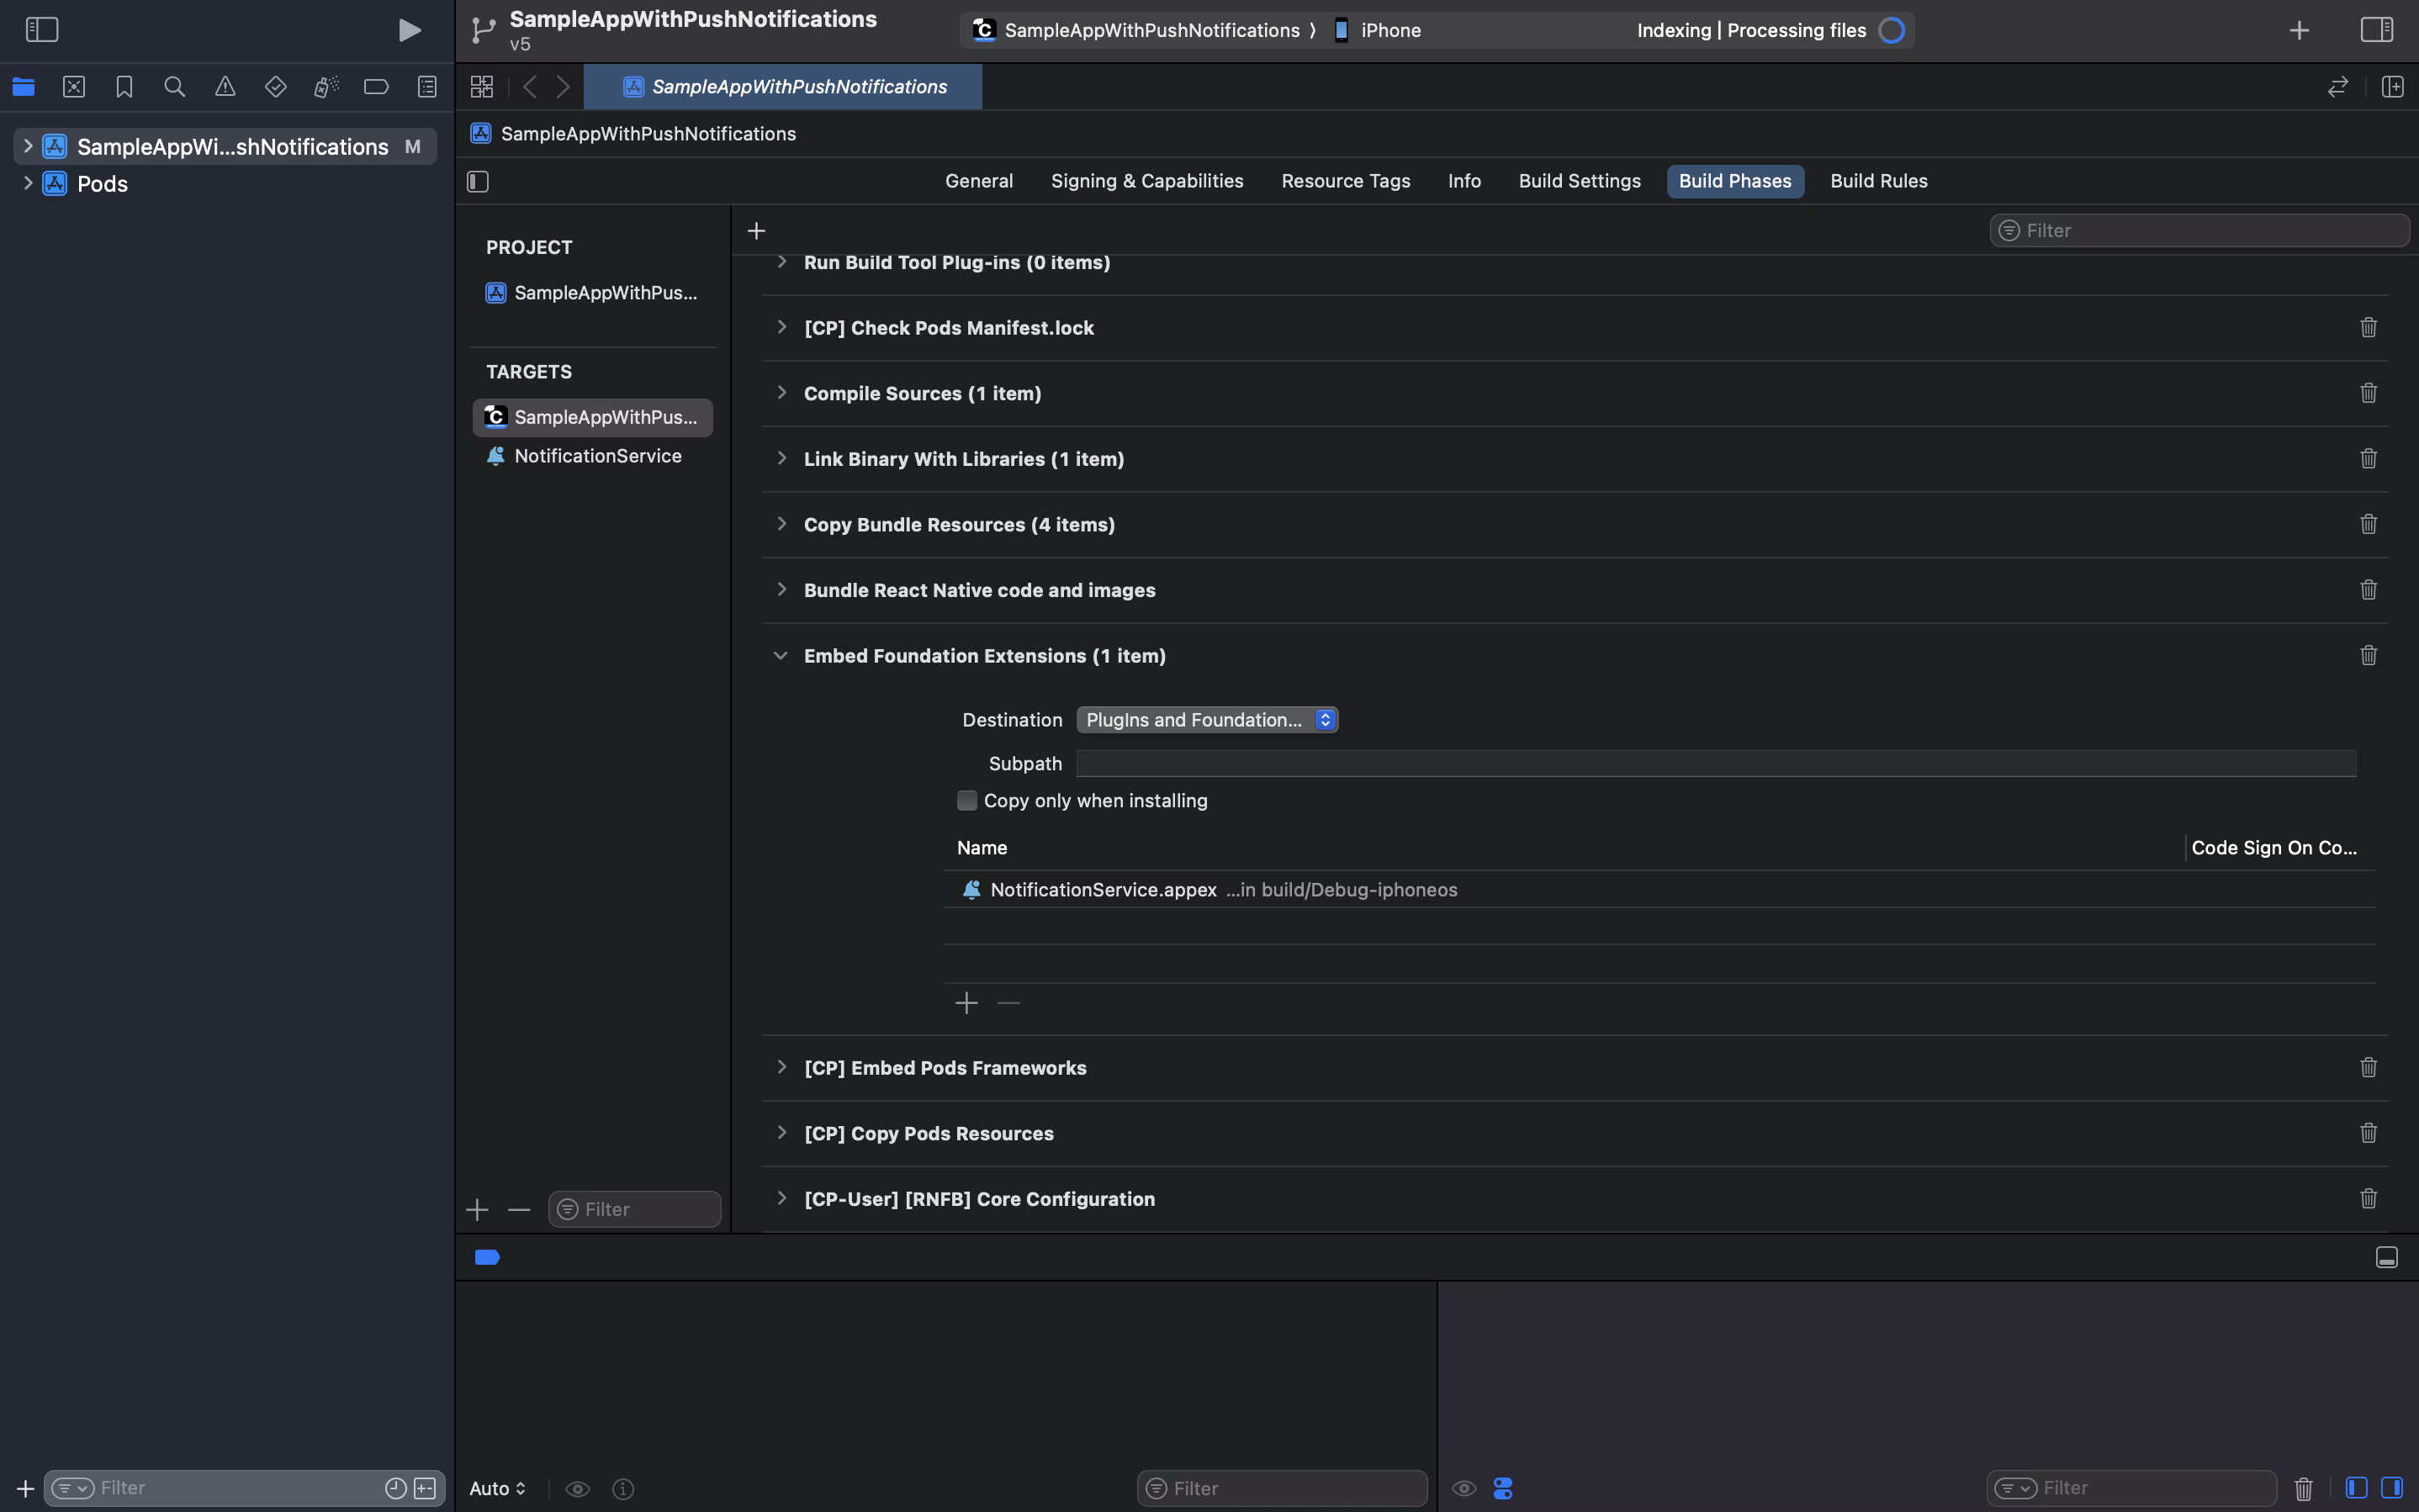Viewport: 2419px width, 1512px height.
Task: Open the Destination dropdown showing PlugIns and Foundation
Action: tap(1206, 719)
